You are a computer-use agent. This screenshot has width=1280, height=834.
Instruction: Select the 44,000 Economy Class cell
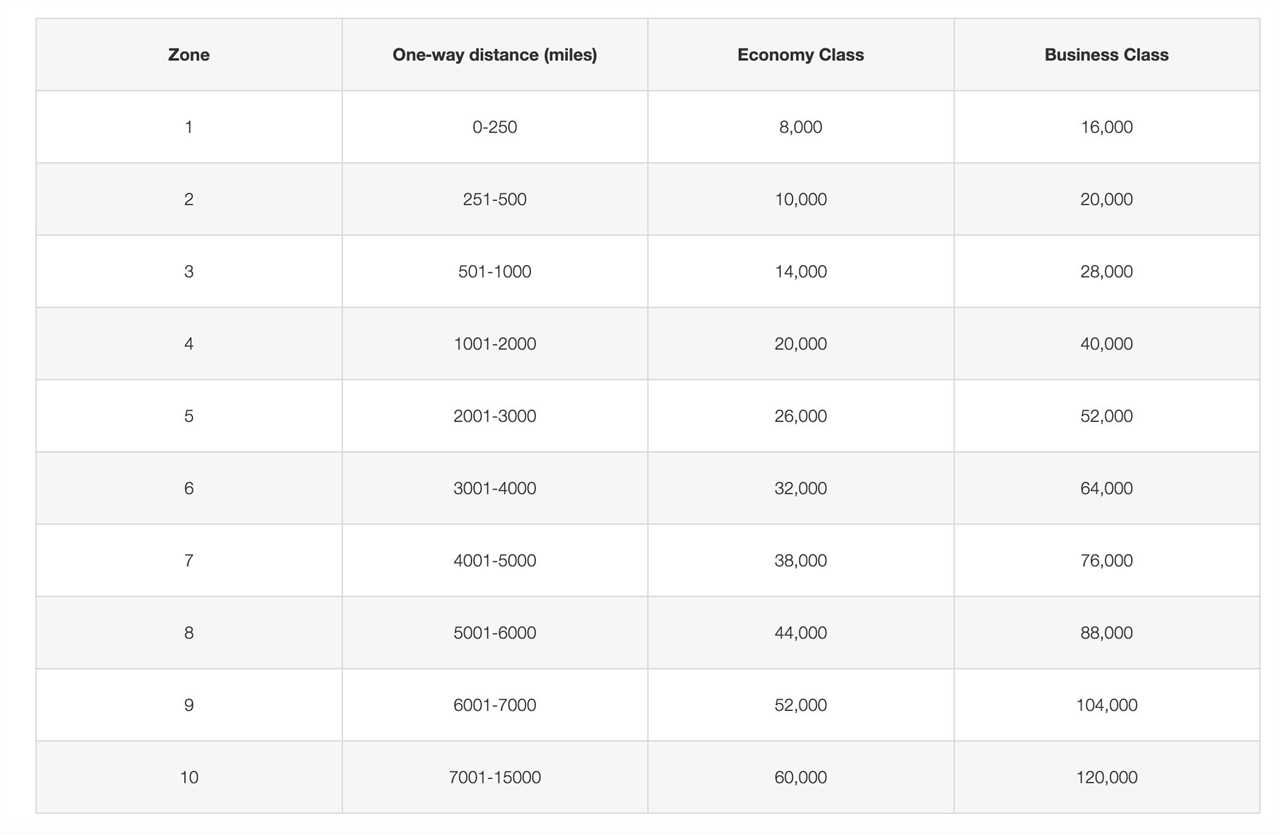pos(801,632)
